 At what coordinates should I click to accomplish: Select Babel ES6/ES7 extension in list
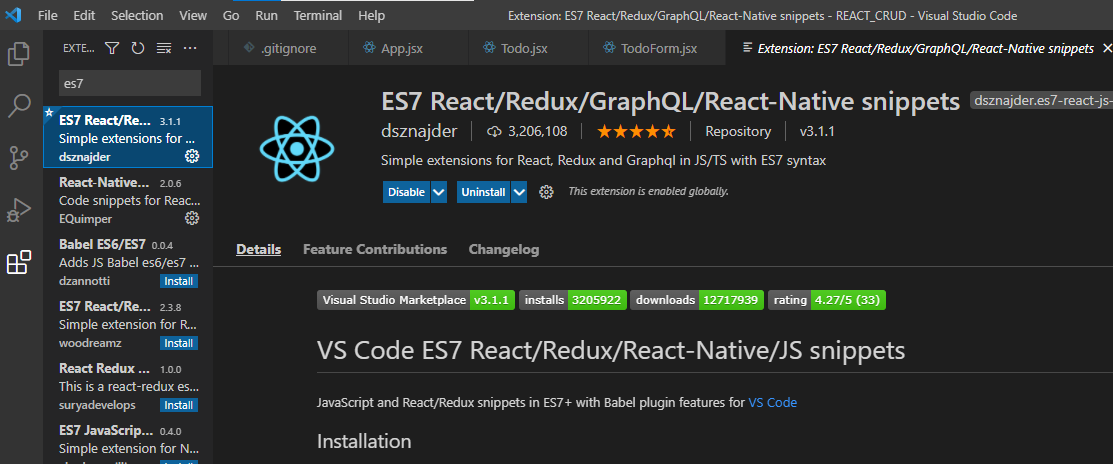pos(128,262)
